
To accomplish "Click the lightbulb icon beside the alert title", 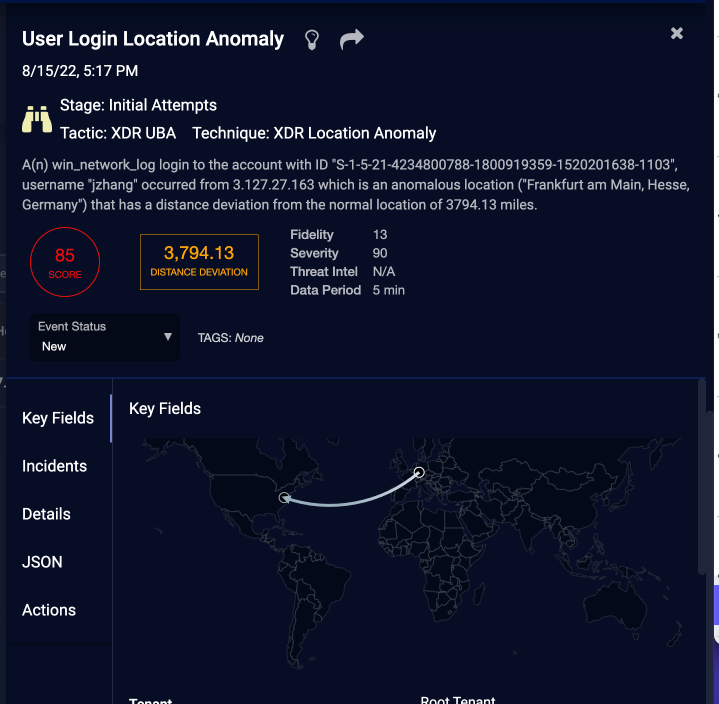I will pyautogui.click(x=312, y=39).
